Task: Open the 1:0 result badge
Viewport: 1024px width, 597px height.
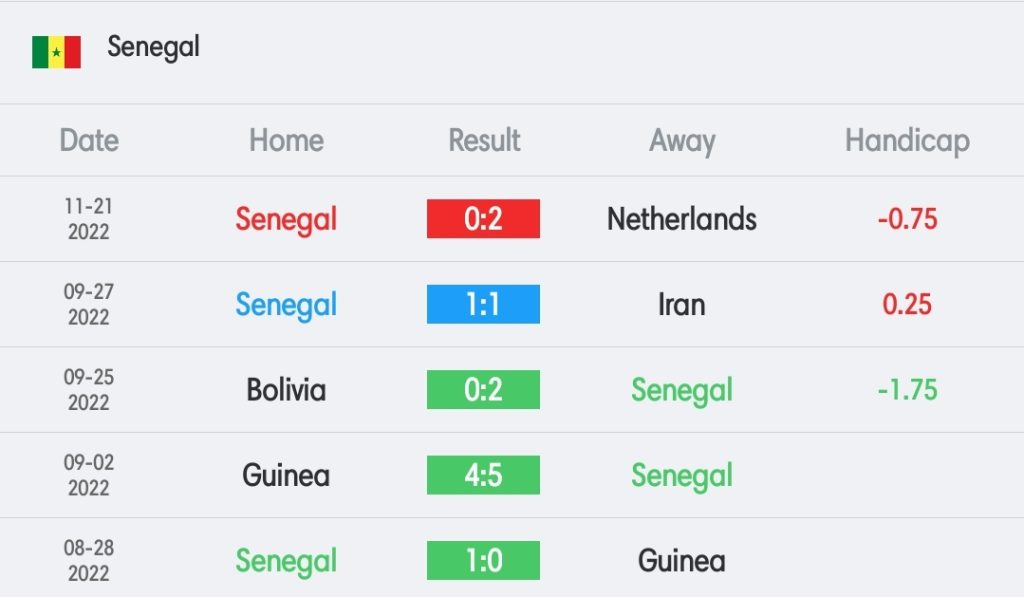Action: [x=483, y=560]
